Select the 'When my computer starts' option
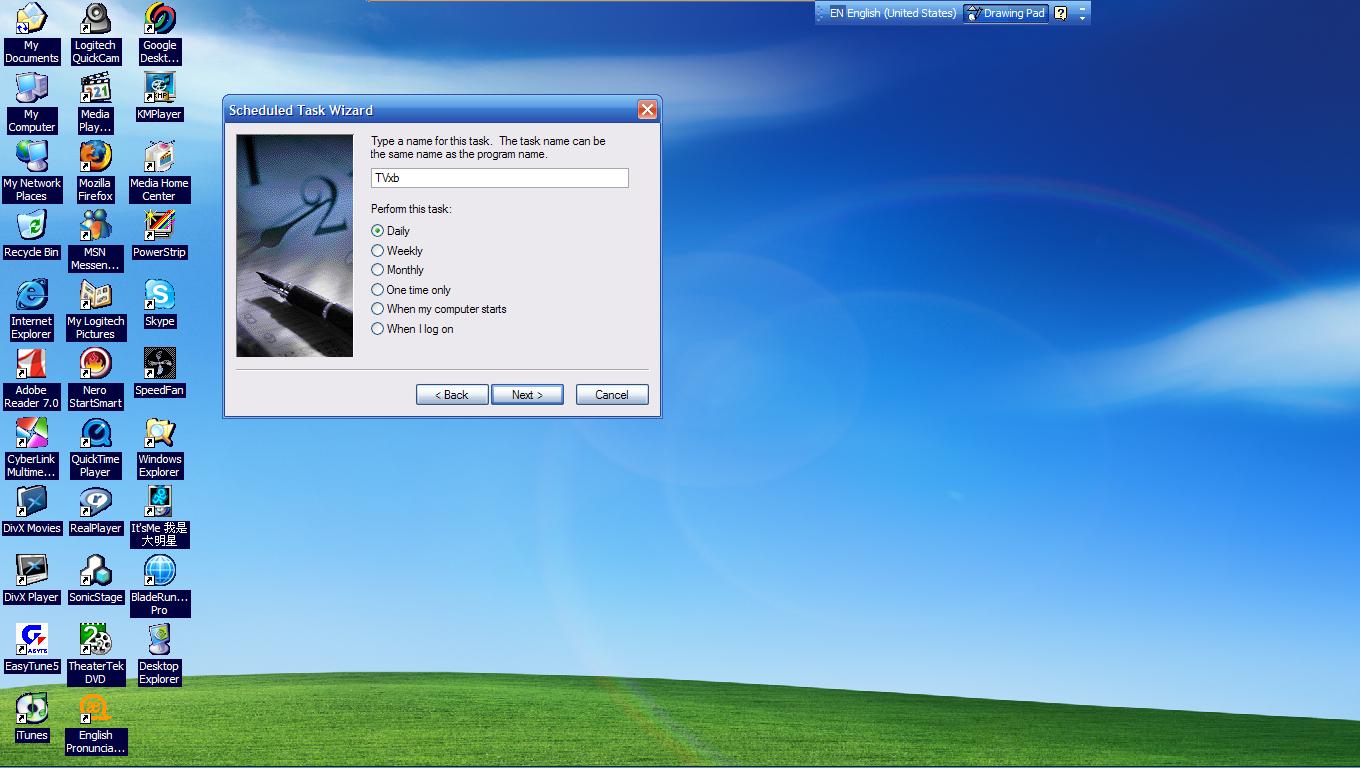1360x768 pixels. click(x=378, y=309)
